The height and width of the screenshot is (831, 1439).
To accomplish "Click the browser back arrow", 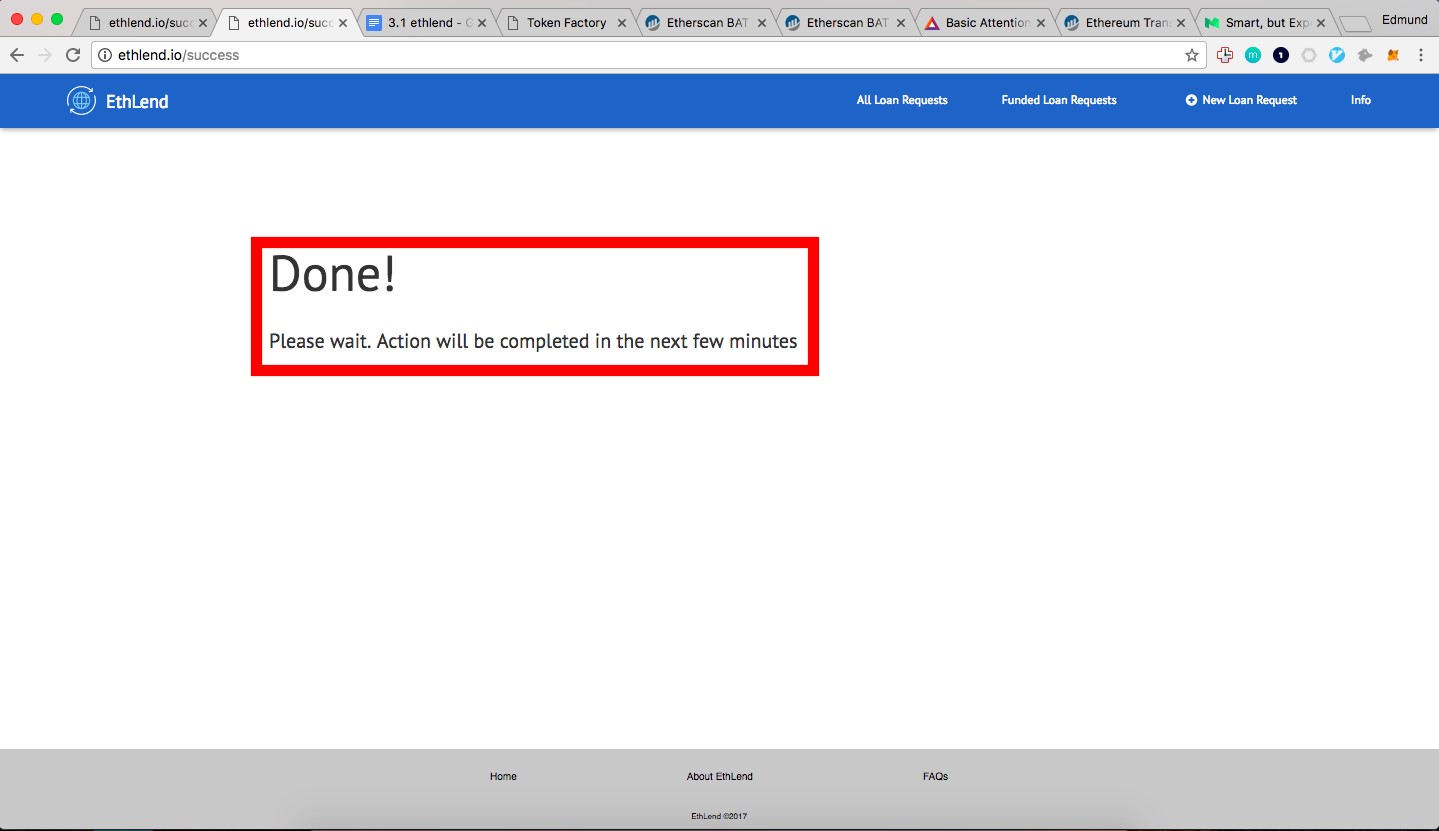I will 16,55.
